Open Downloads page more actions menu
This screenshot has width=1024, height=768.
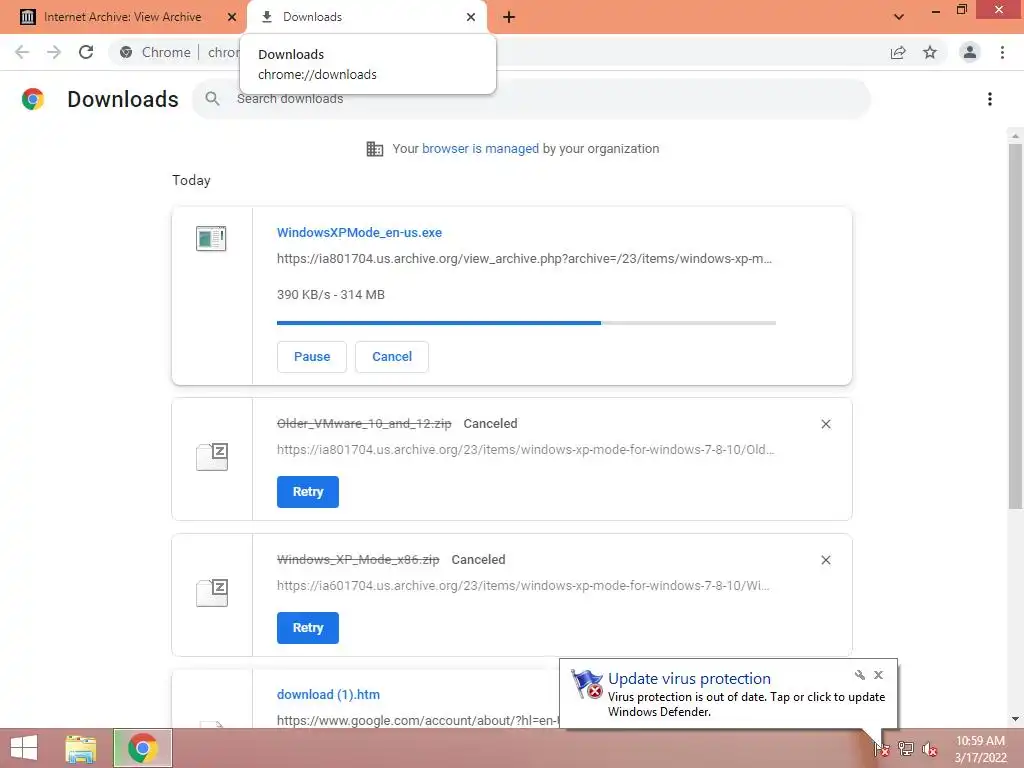click(x=990, y=99)
